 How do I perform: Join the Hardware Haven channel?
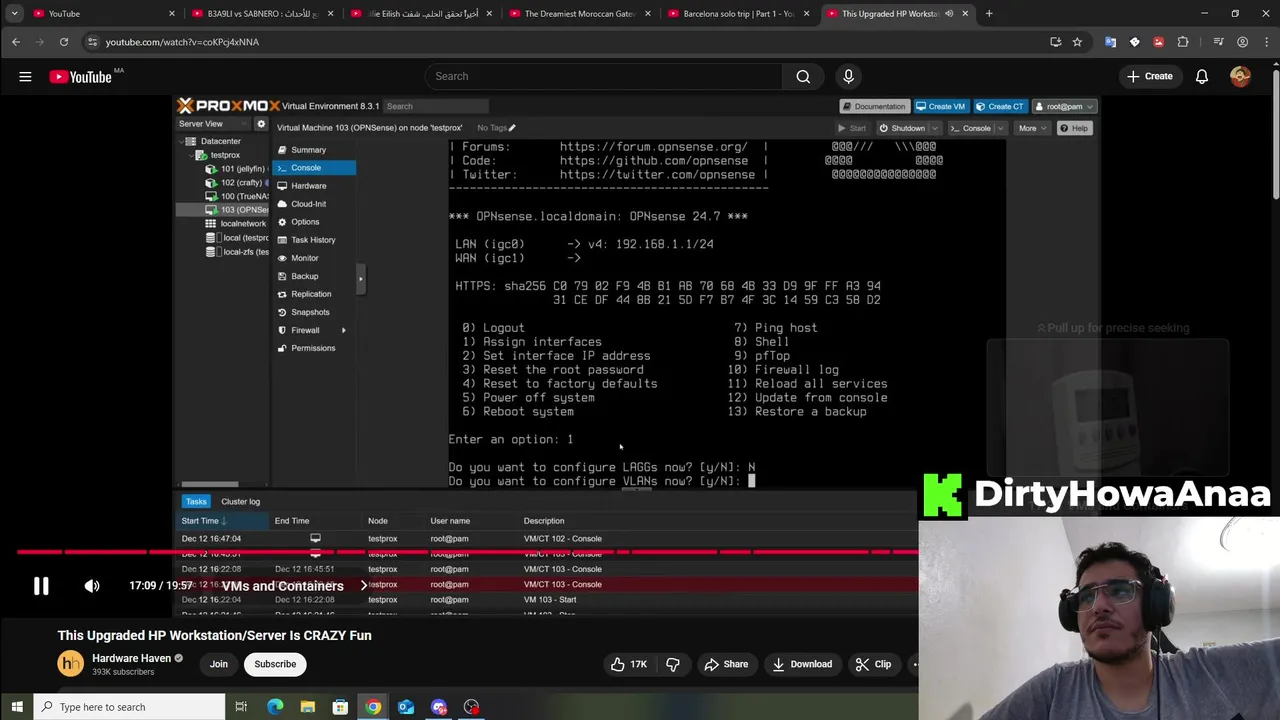[218, 664]
